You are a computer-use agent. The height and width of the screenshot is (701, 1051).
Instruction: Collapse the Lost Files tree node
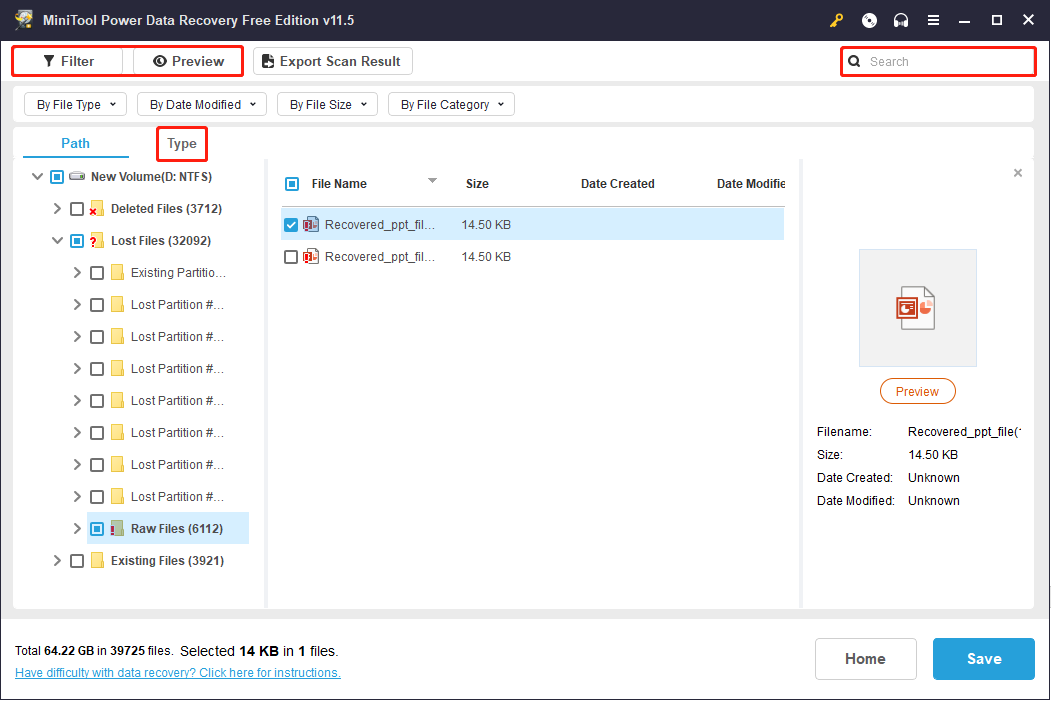57,240
